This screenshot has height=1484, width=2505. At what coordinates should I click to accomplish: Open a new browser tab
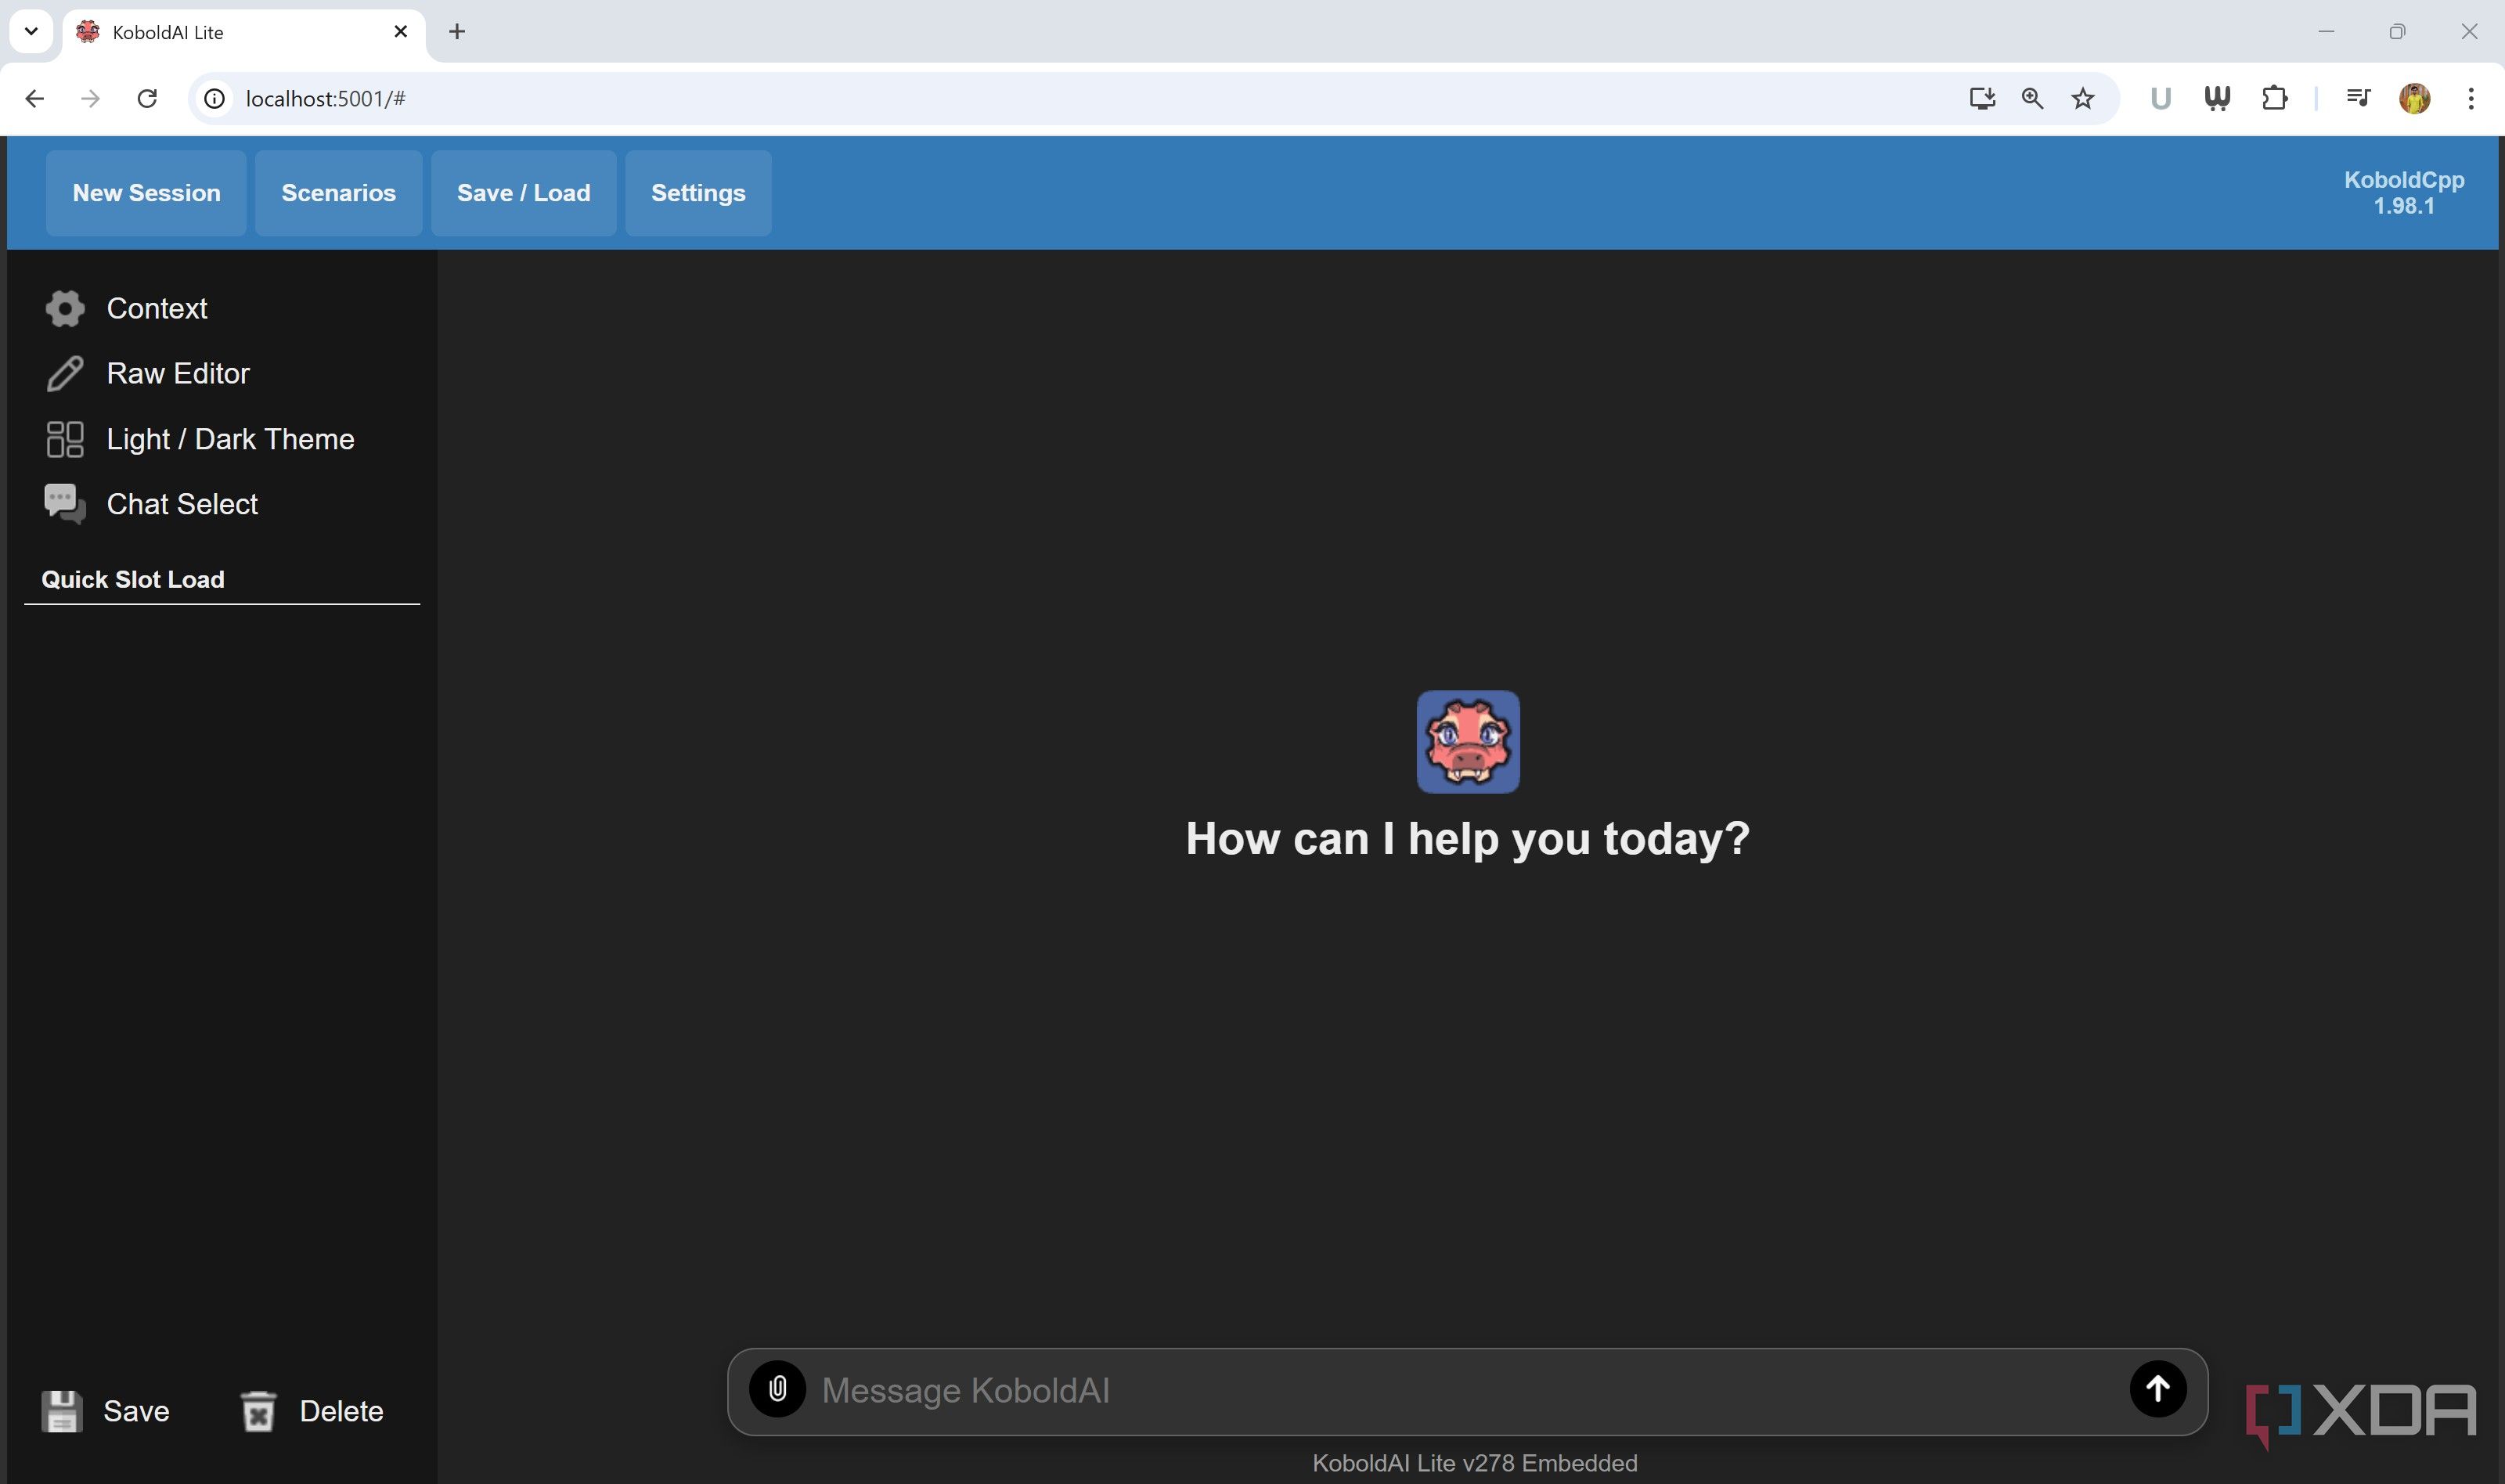tap(457, 32)
